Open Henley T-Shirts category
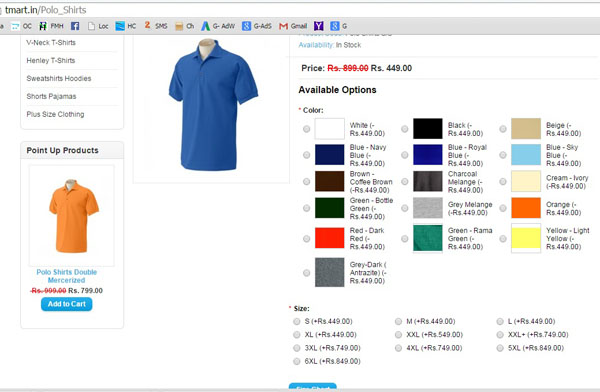The width and height of the screenshot is (600, 392). (x=51, y=60)
